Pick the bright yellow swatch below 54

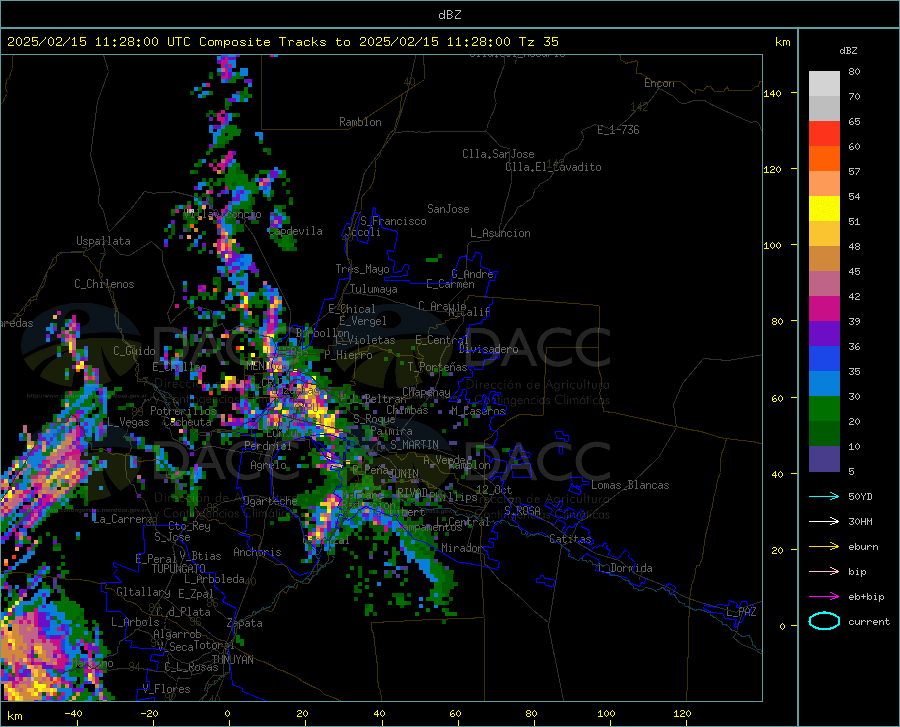coord(824,209)
